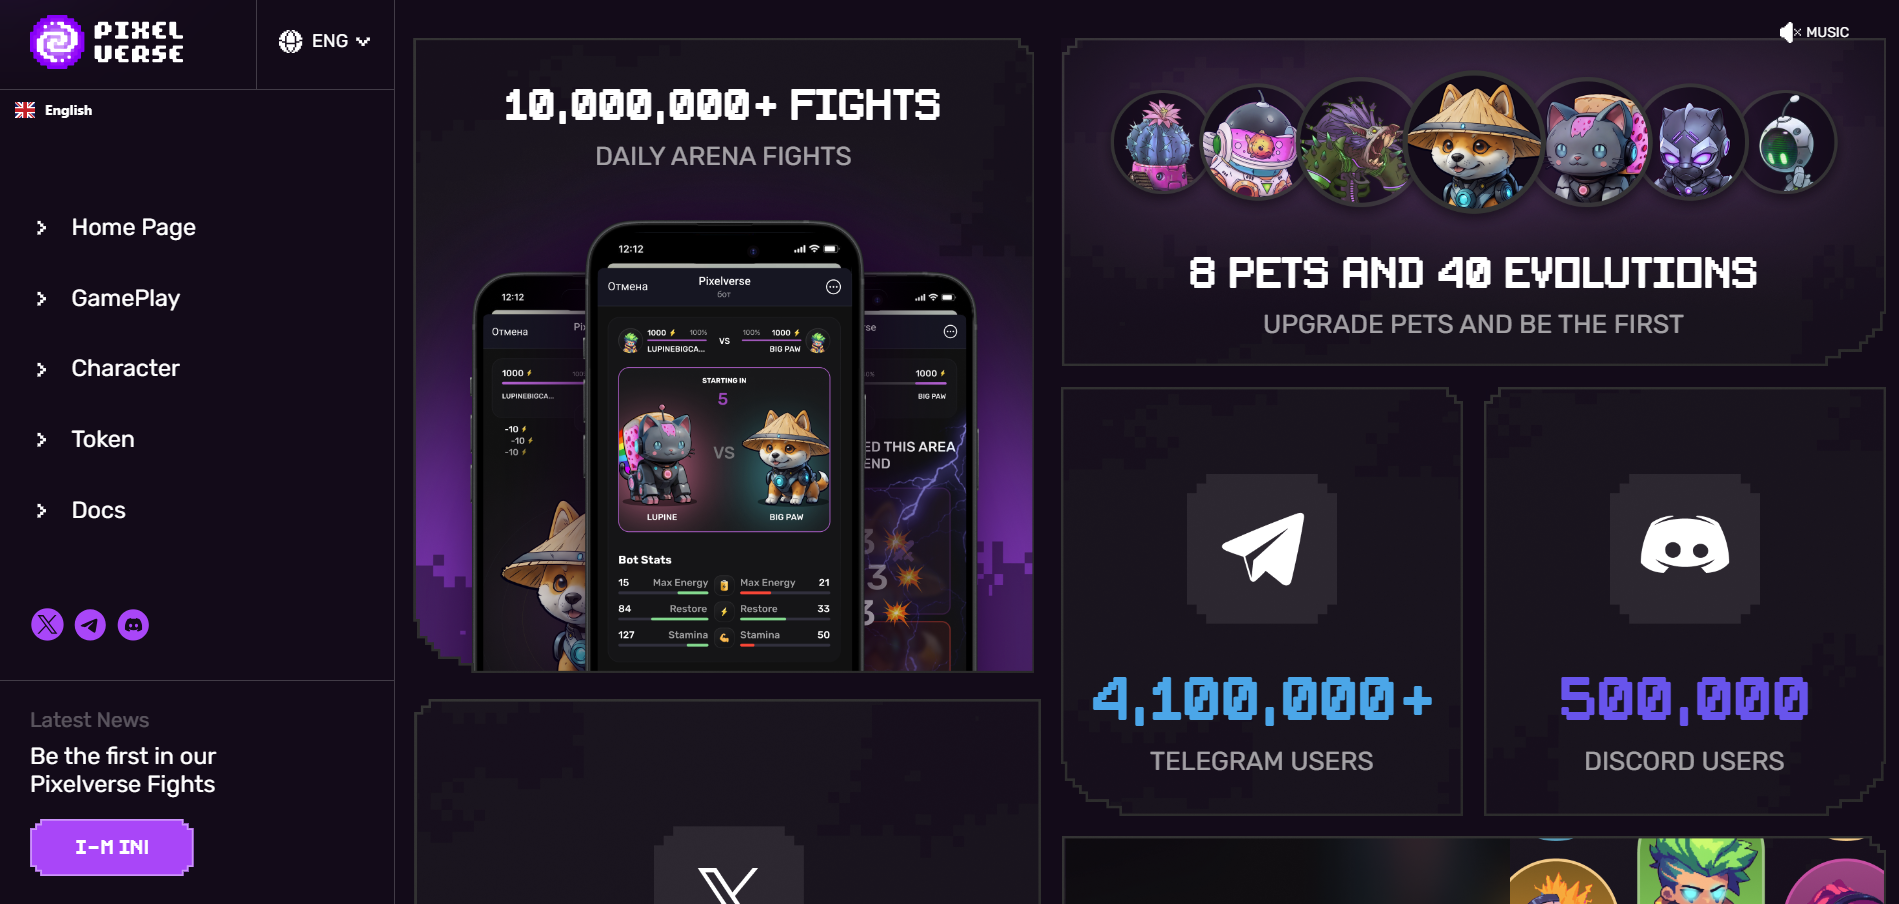Open the Discord sidebar social icon
Viewport: 1899px width, 904px height.
133,625
